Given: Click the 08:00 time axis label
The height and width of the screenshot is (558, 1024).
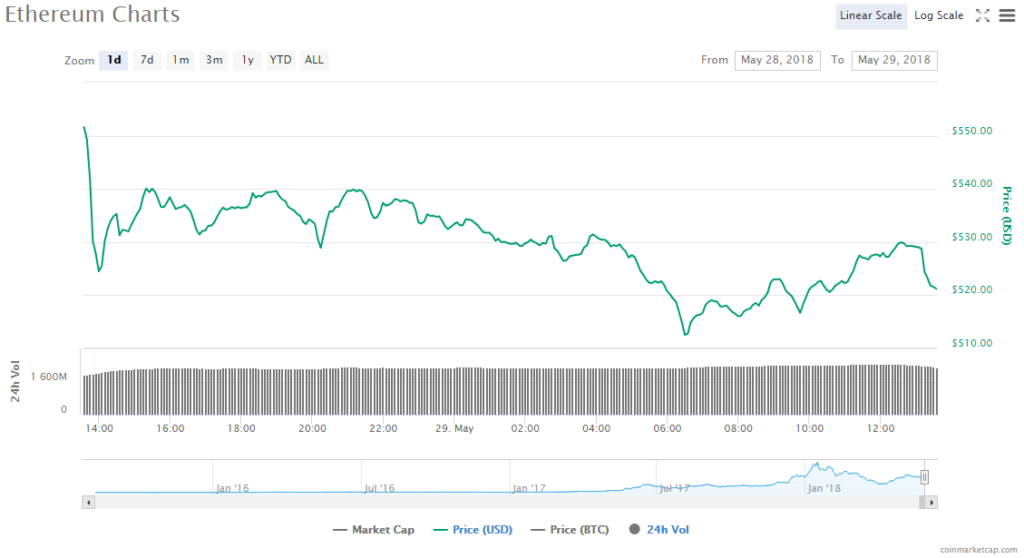Looking at the screenshot, I should point(739,429).
